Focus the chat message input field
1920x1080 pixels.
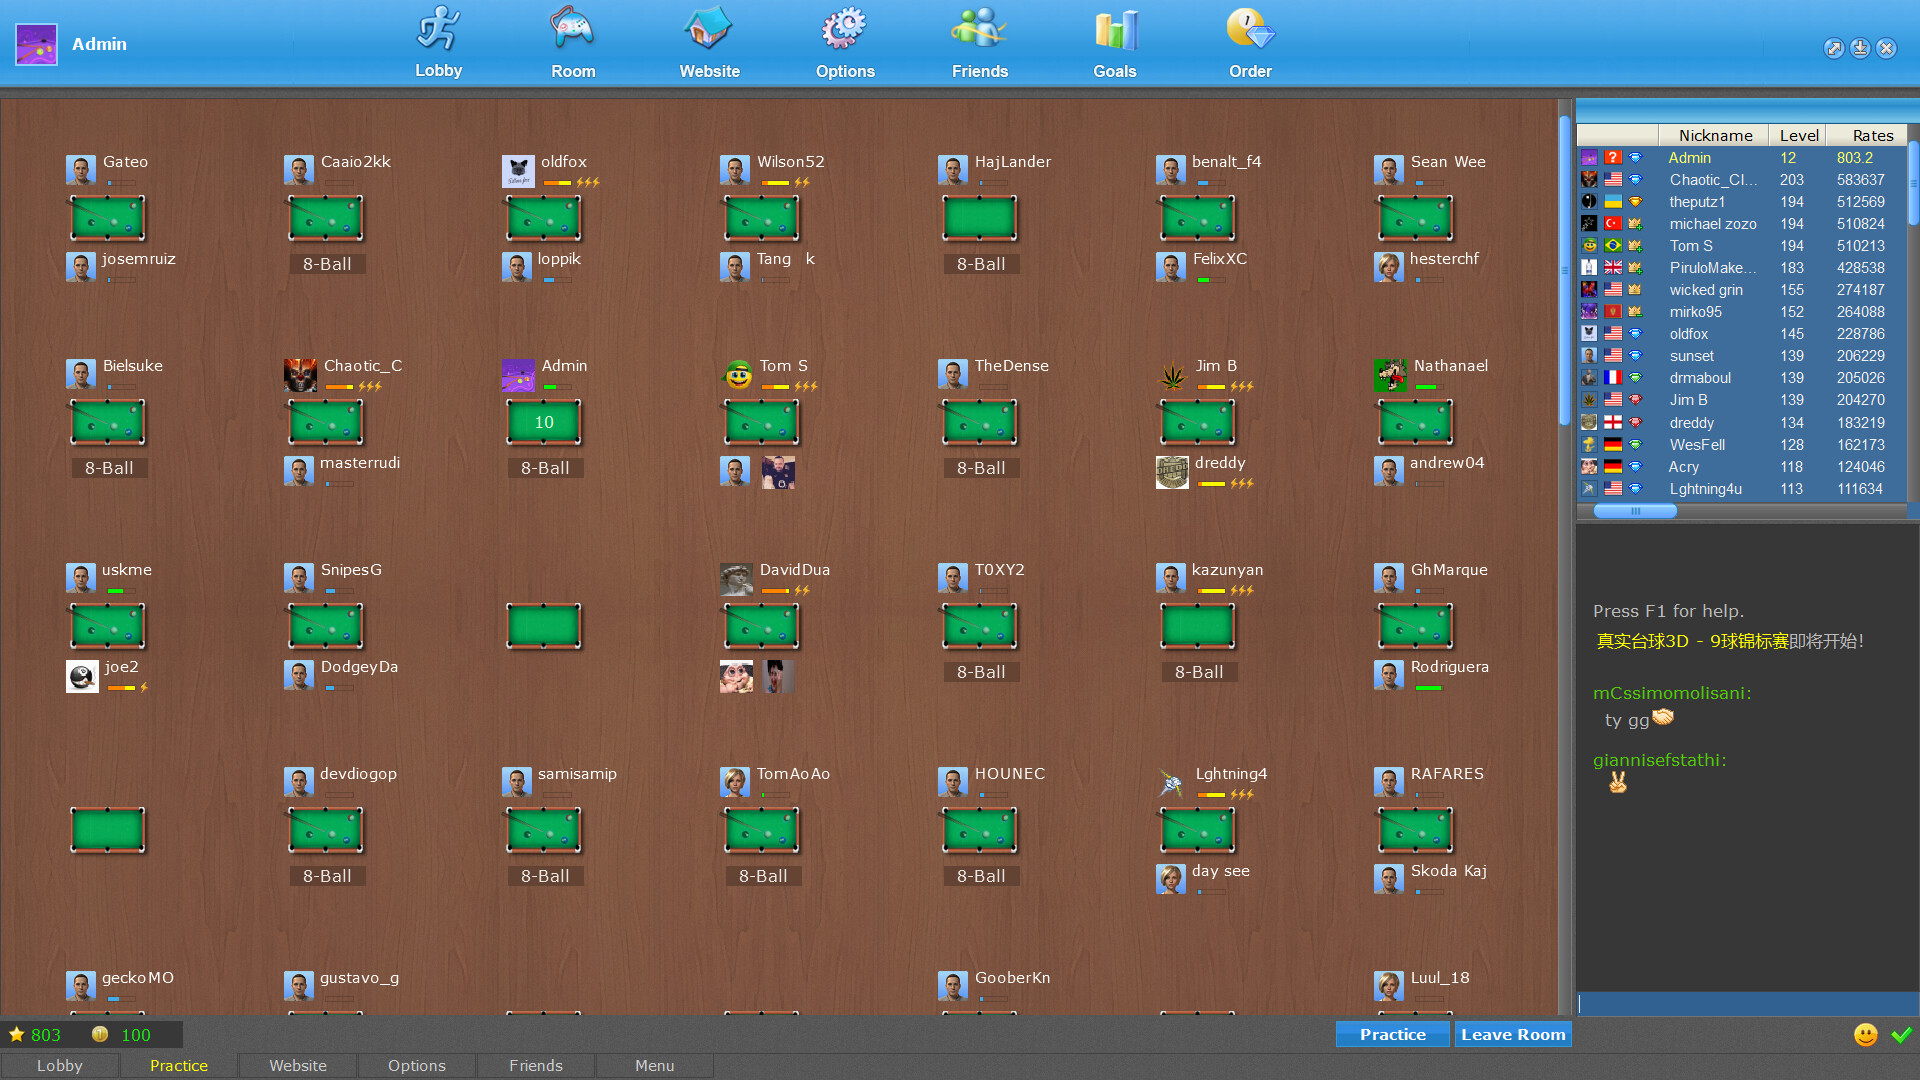tap(1748, 1003)
